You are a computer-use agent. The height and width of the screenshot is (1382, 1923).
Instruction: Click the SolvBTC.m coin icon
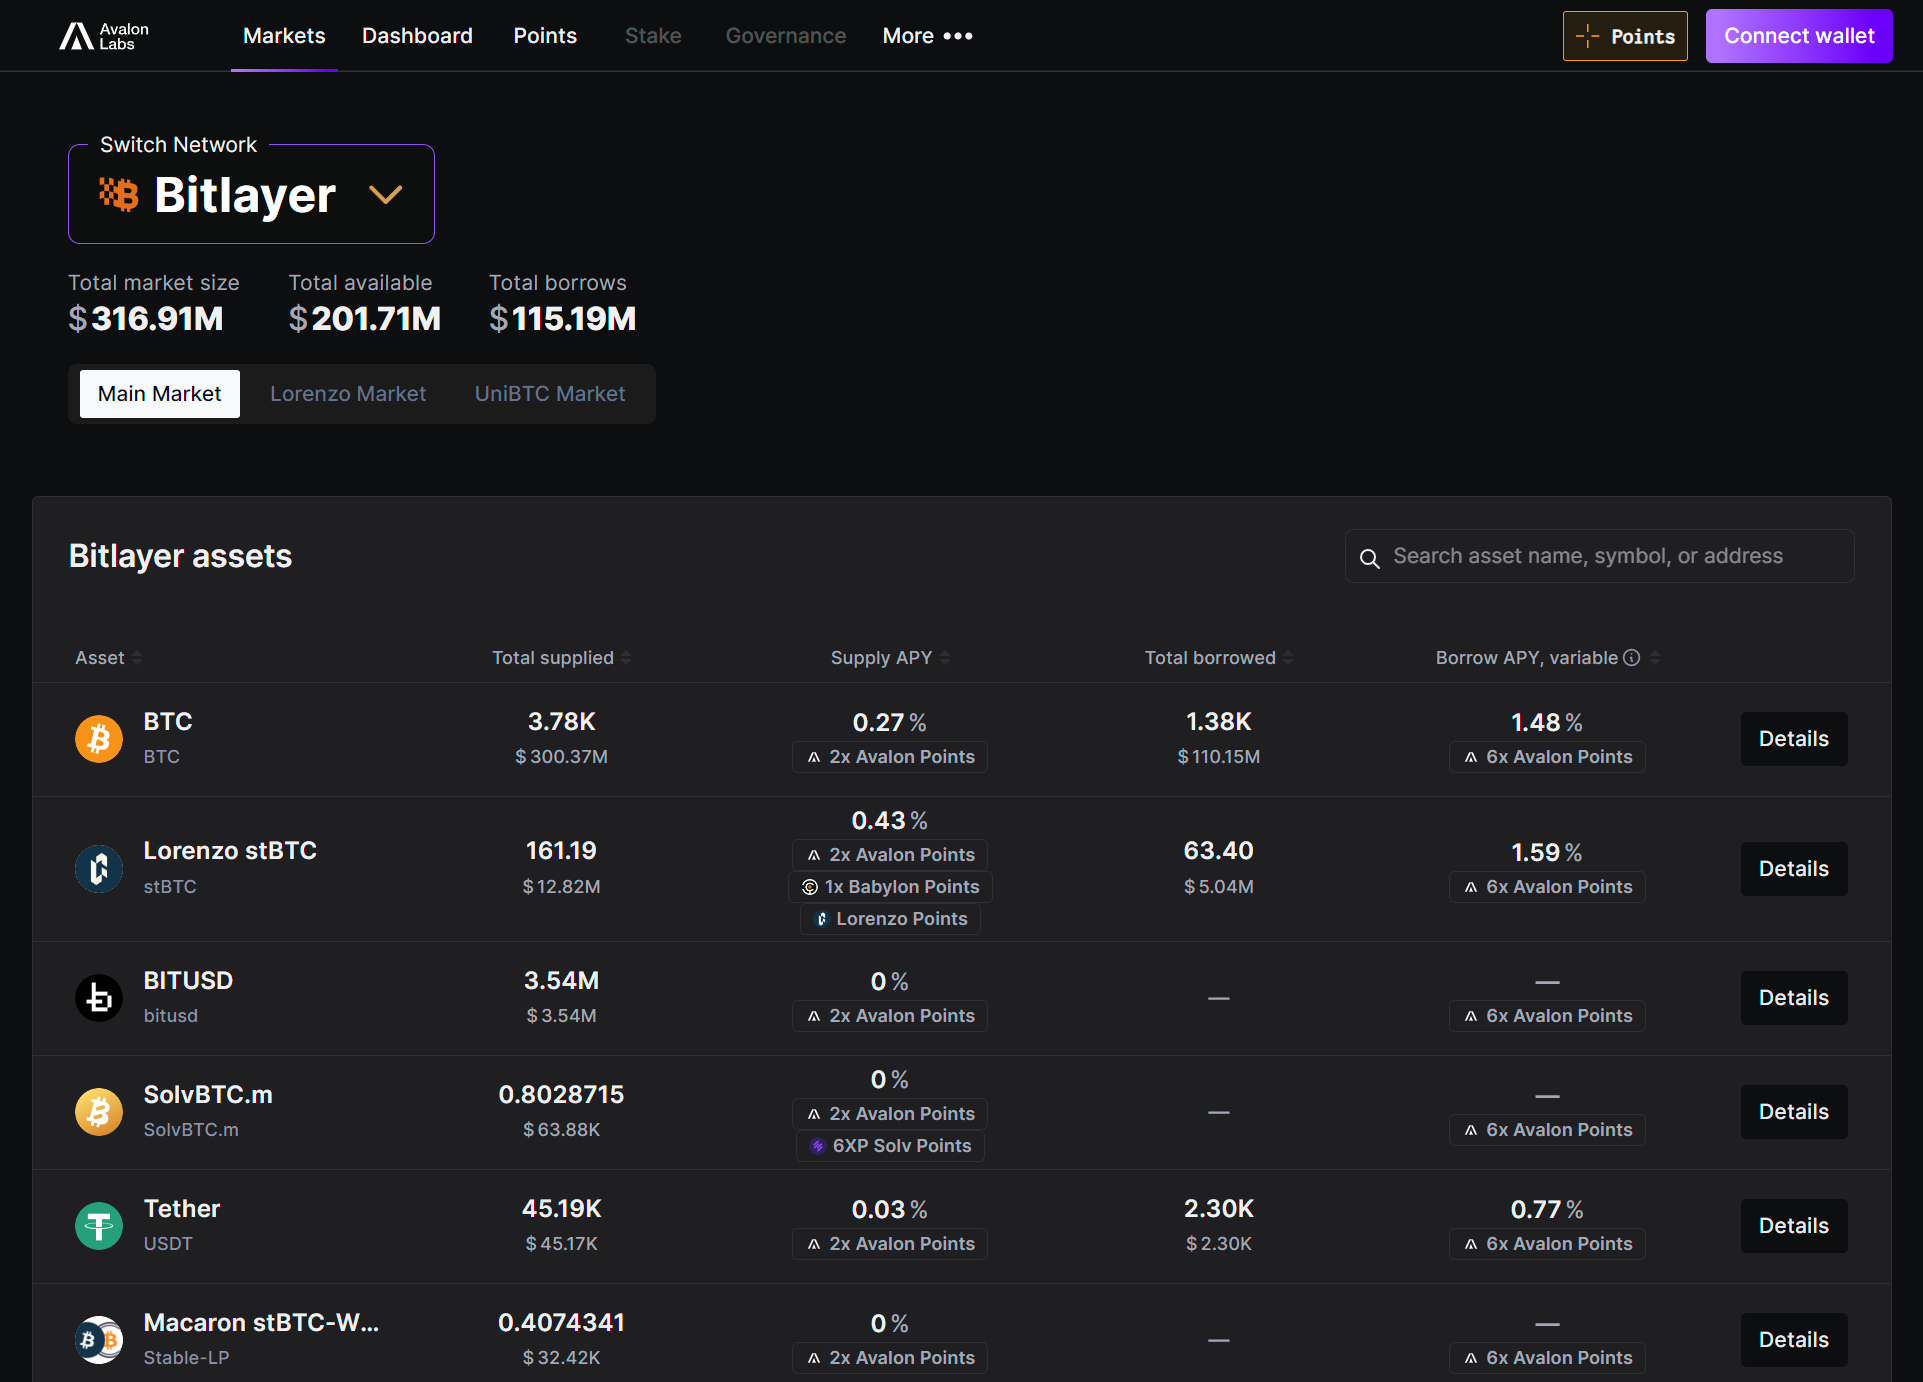99,1112
